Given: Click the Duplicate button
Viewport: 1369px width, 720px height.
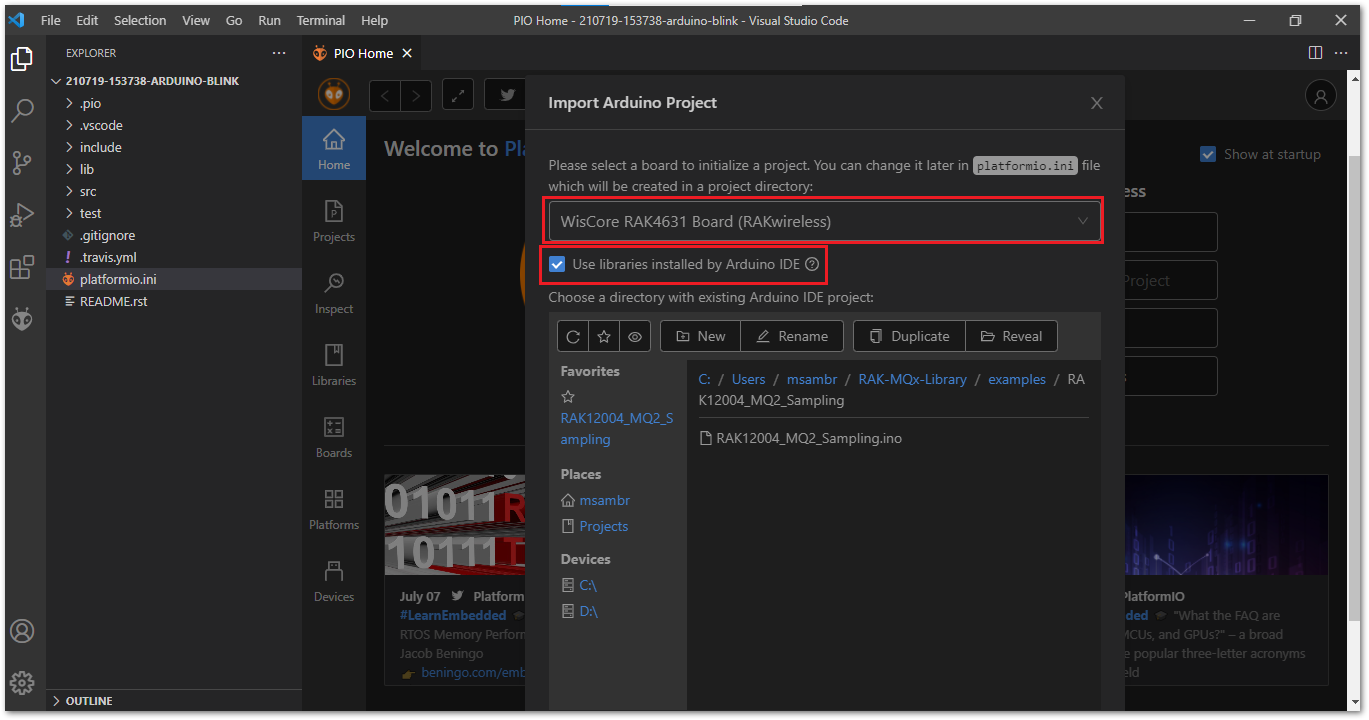Looking at the screenshot, I should click(909, 336).
